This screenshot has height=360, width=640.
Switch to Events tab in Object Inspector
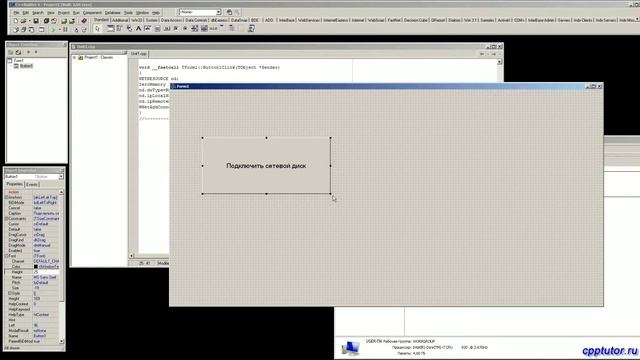(32, 184)
